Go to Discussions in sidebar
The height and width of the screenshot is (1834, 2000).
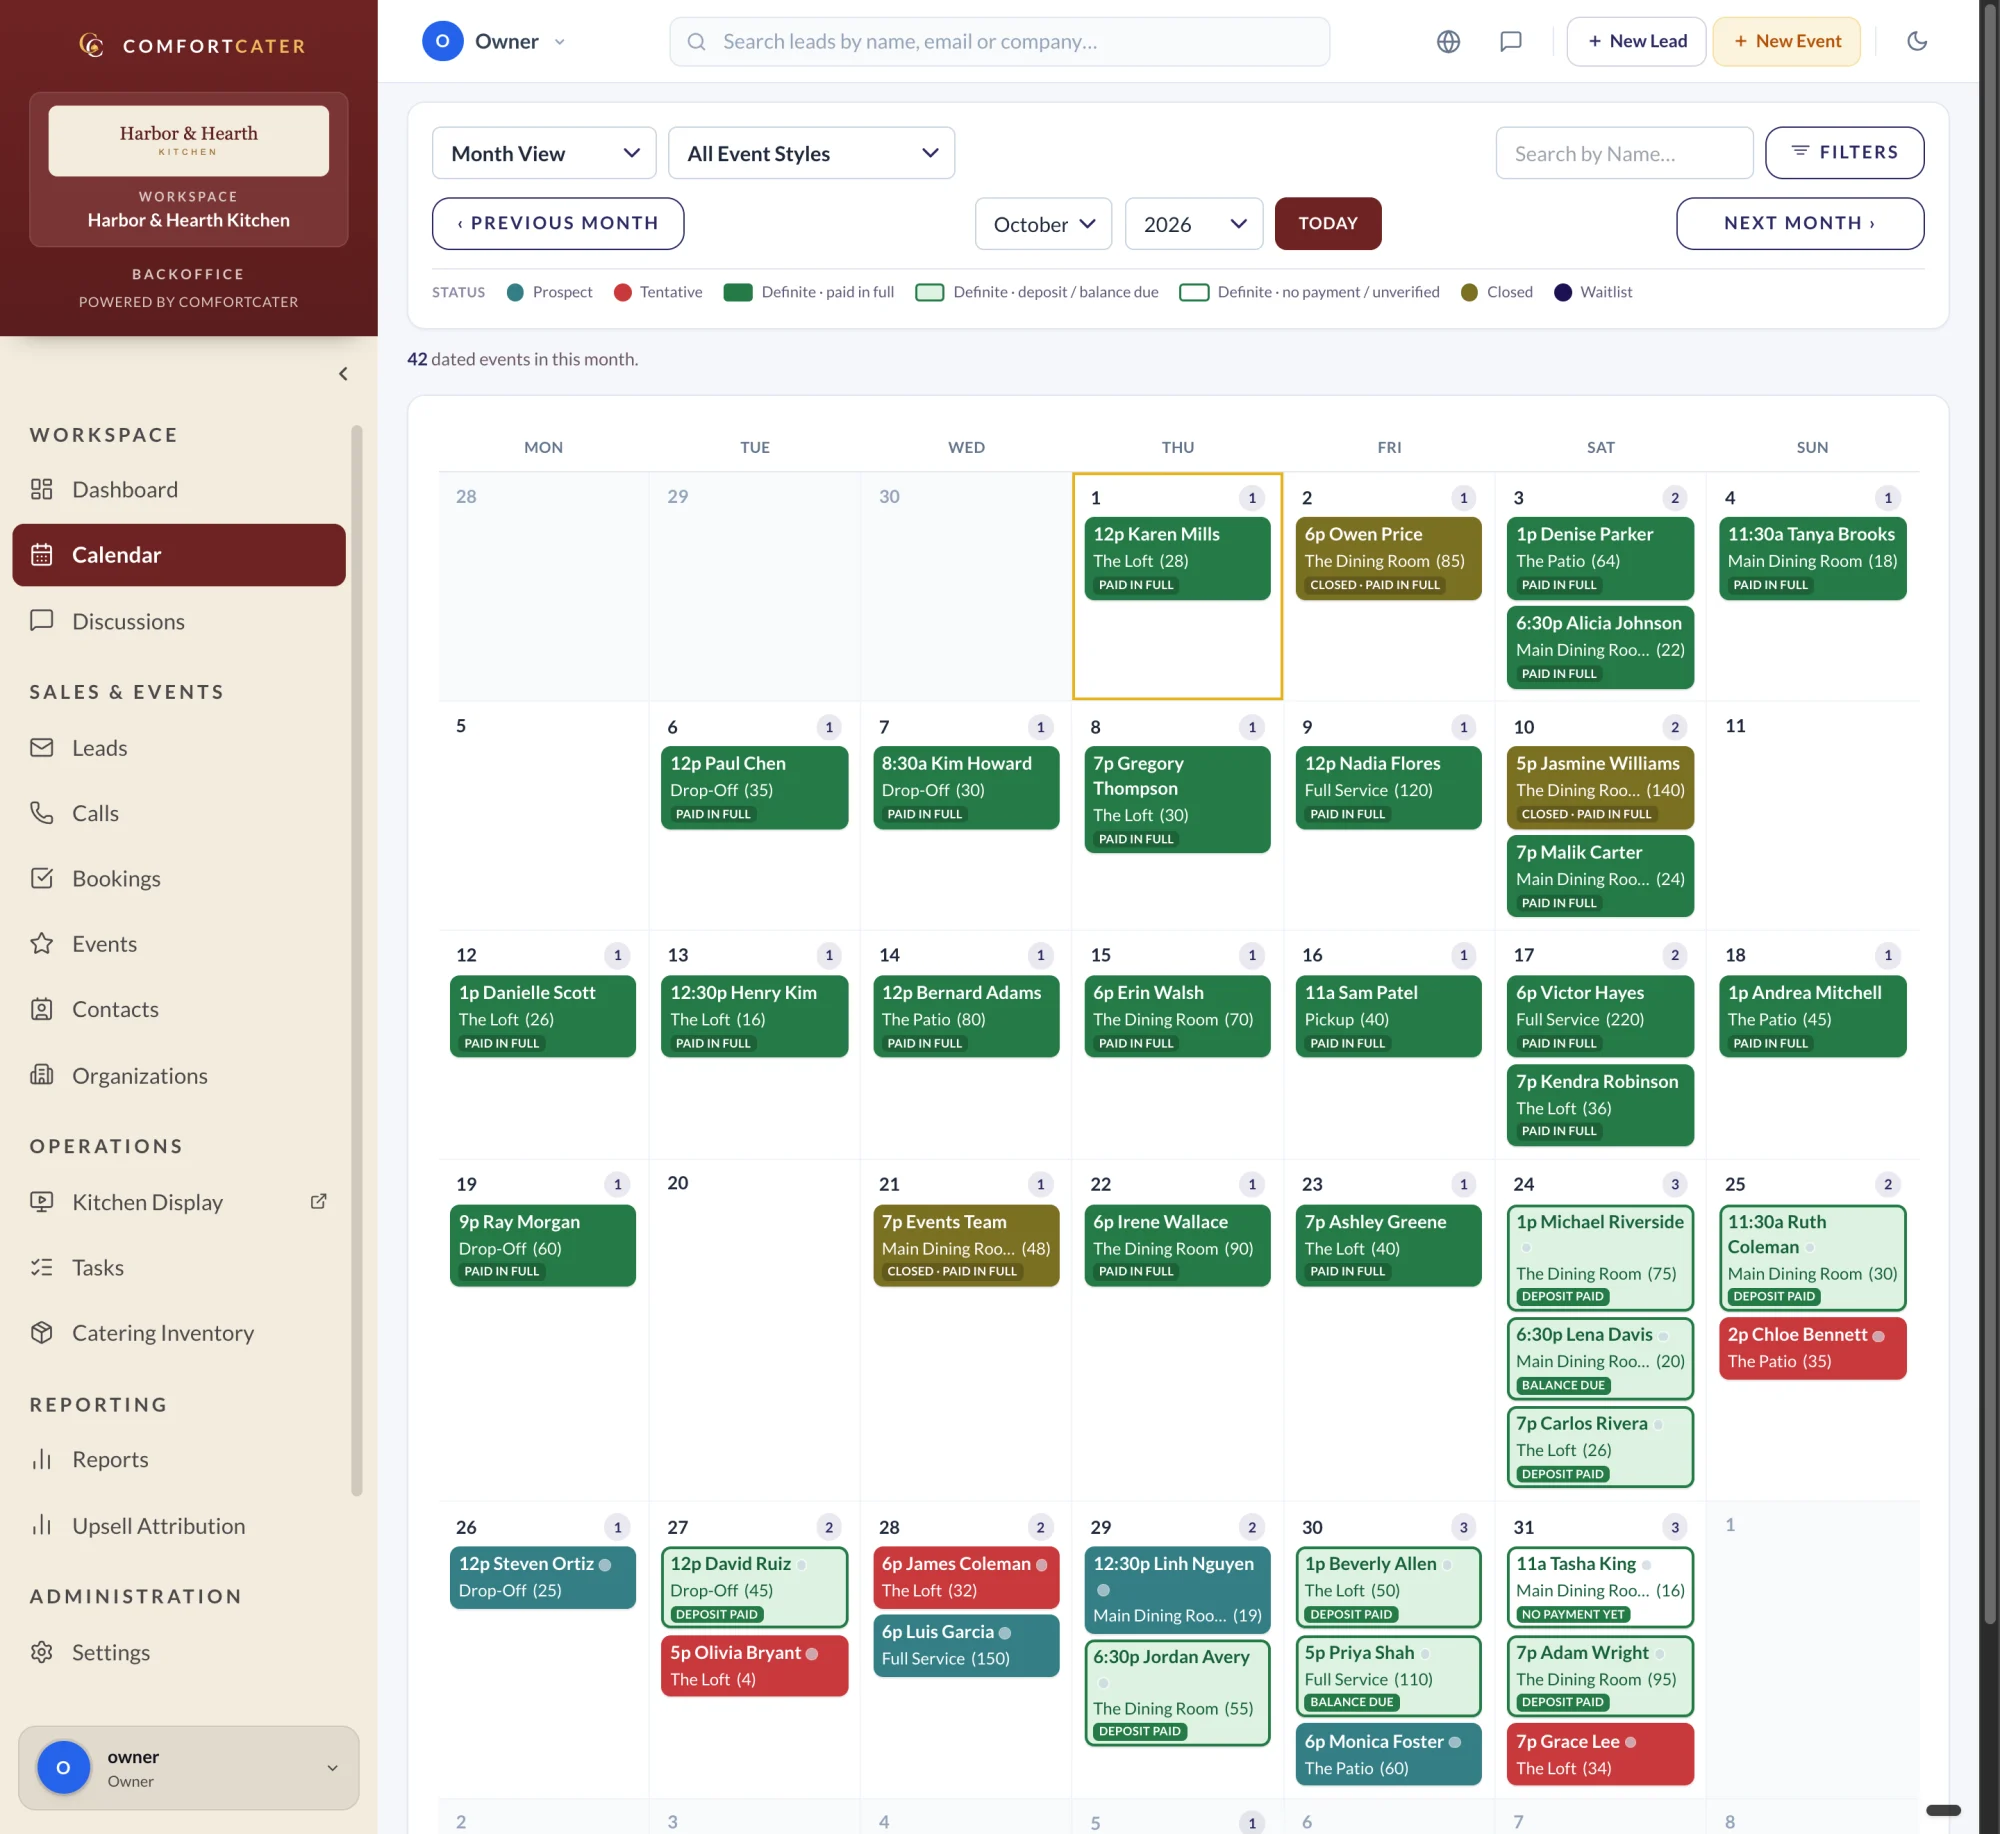179,621
